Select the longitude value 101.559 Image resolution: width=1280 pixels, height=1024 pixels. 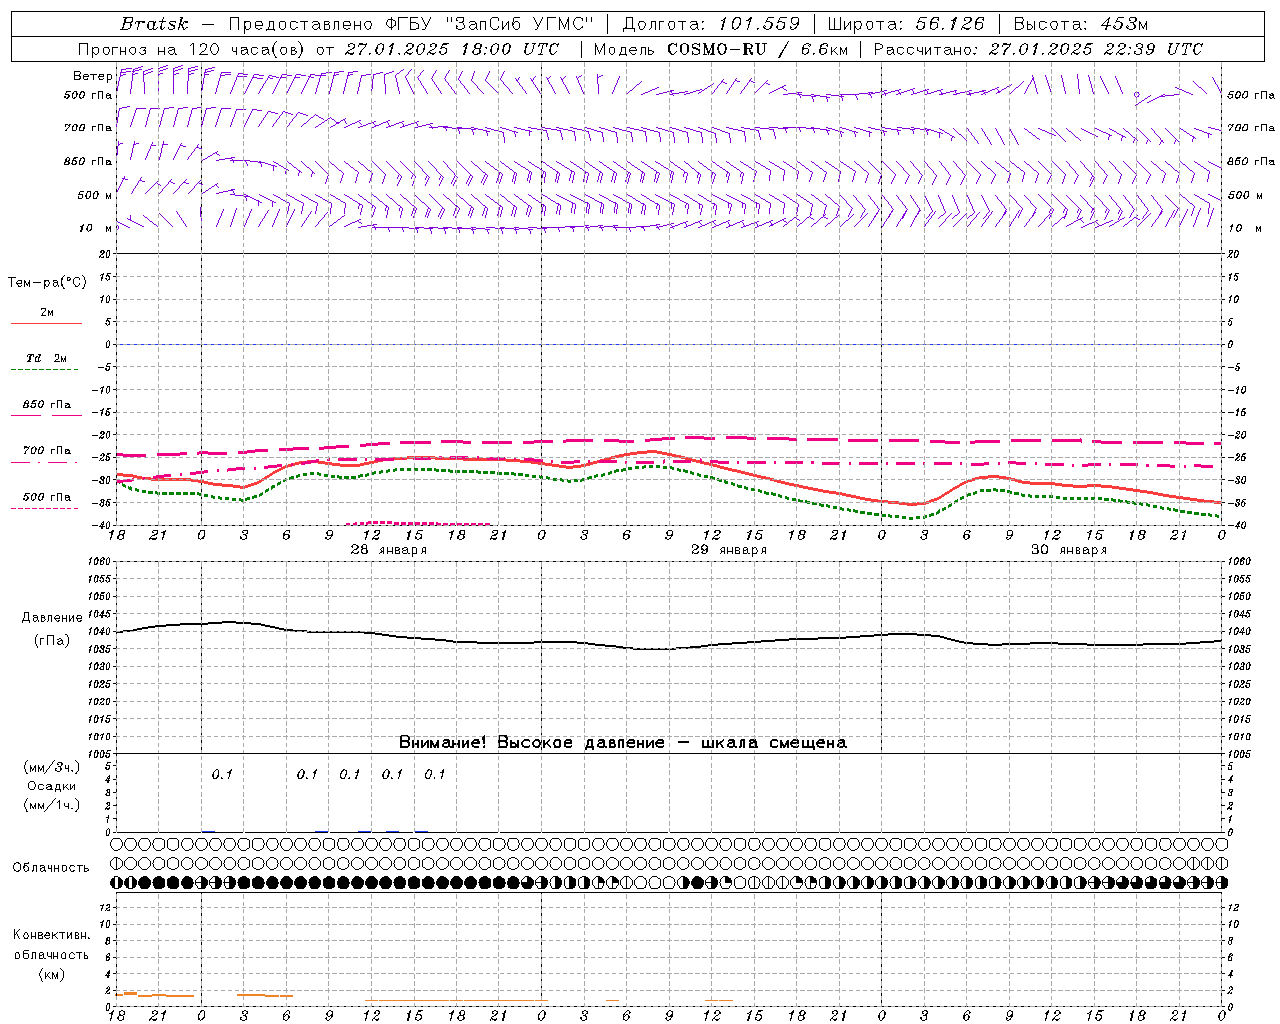[x=759, y=23]
